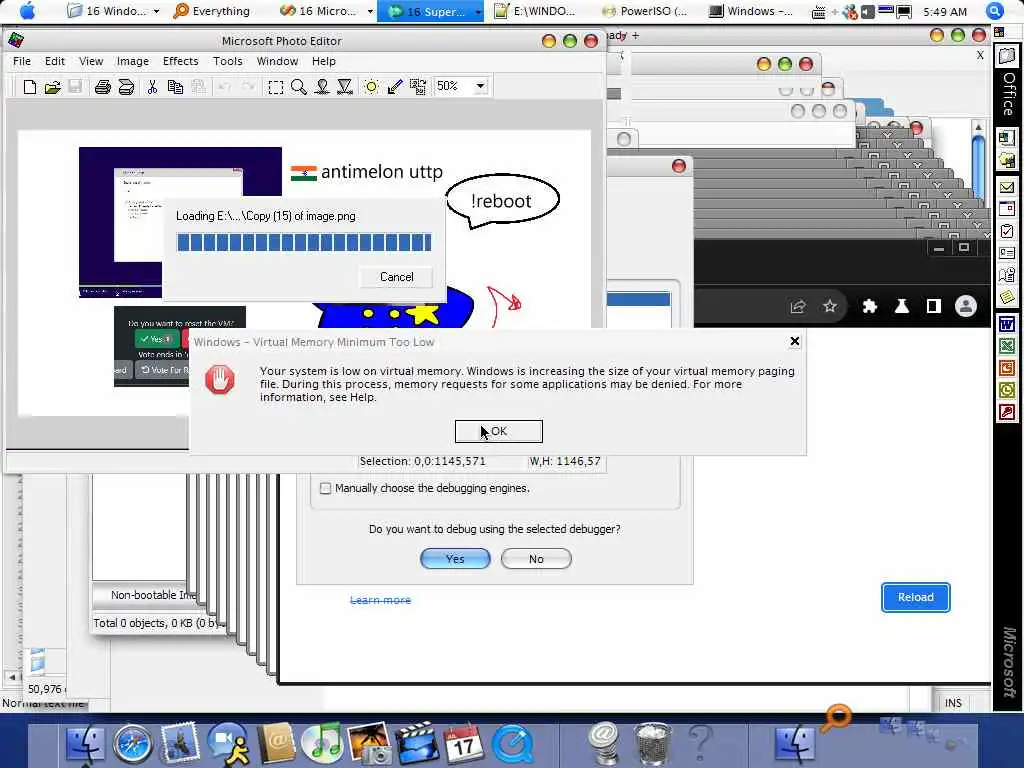
Task: Click Safari compass icon in the dock
Action: click(133, 743)
